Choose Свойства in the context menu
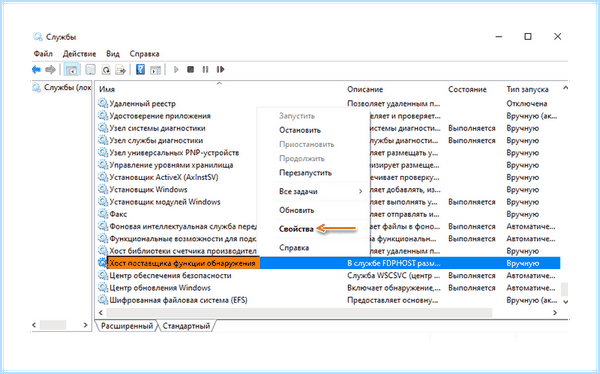This screenshot has height=374, width=600. (296, 229)
